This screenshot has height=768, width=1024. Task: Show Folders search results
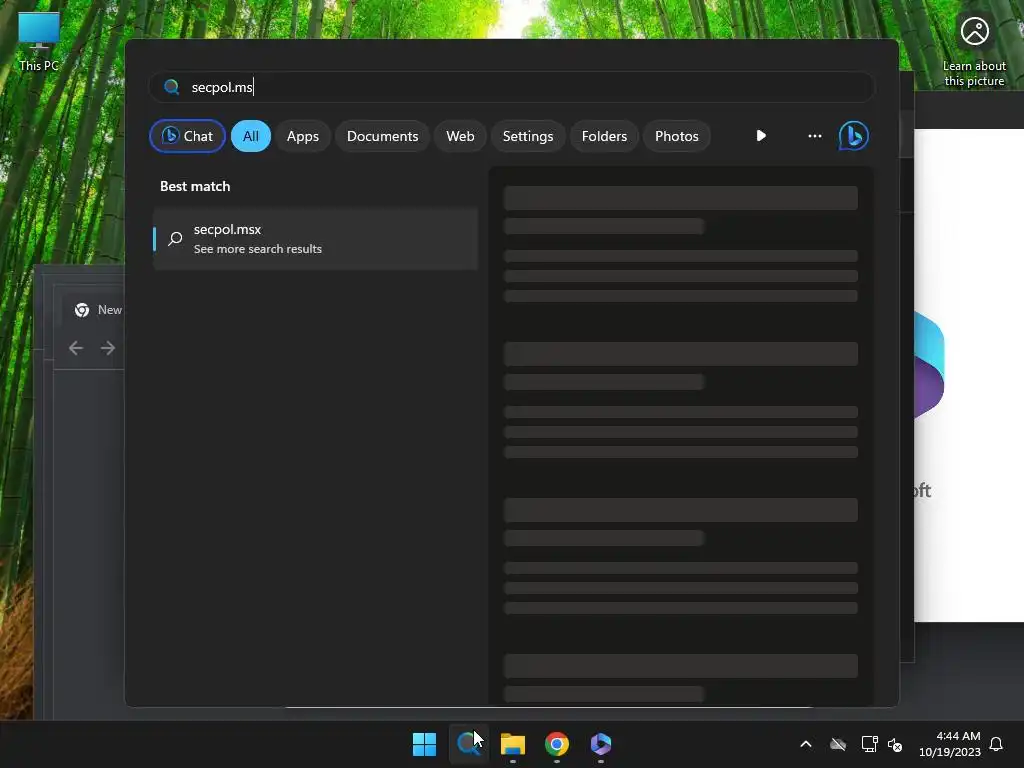[604, 136]
